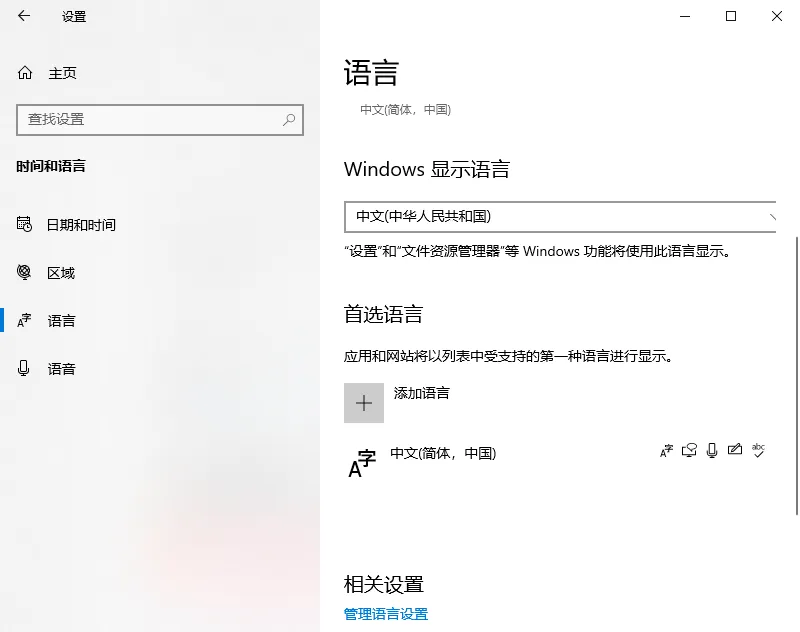
Task: Click the home icon beside 主页
Action: [25, 73]
